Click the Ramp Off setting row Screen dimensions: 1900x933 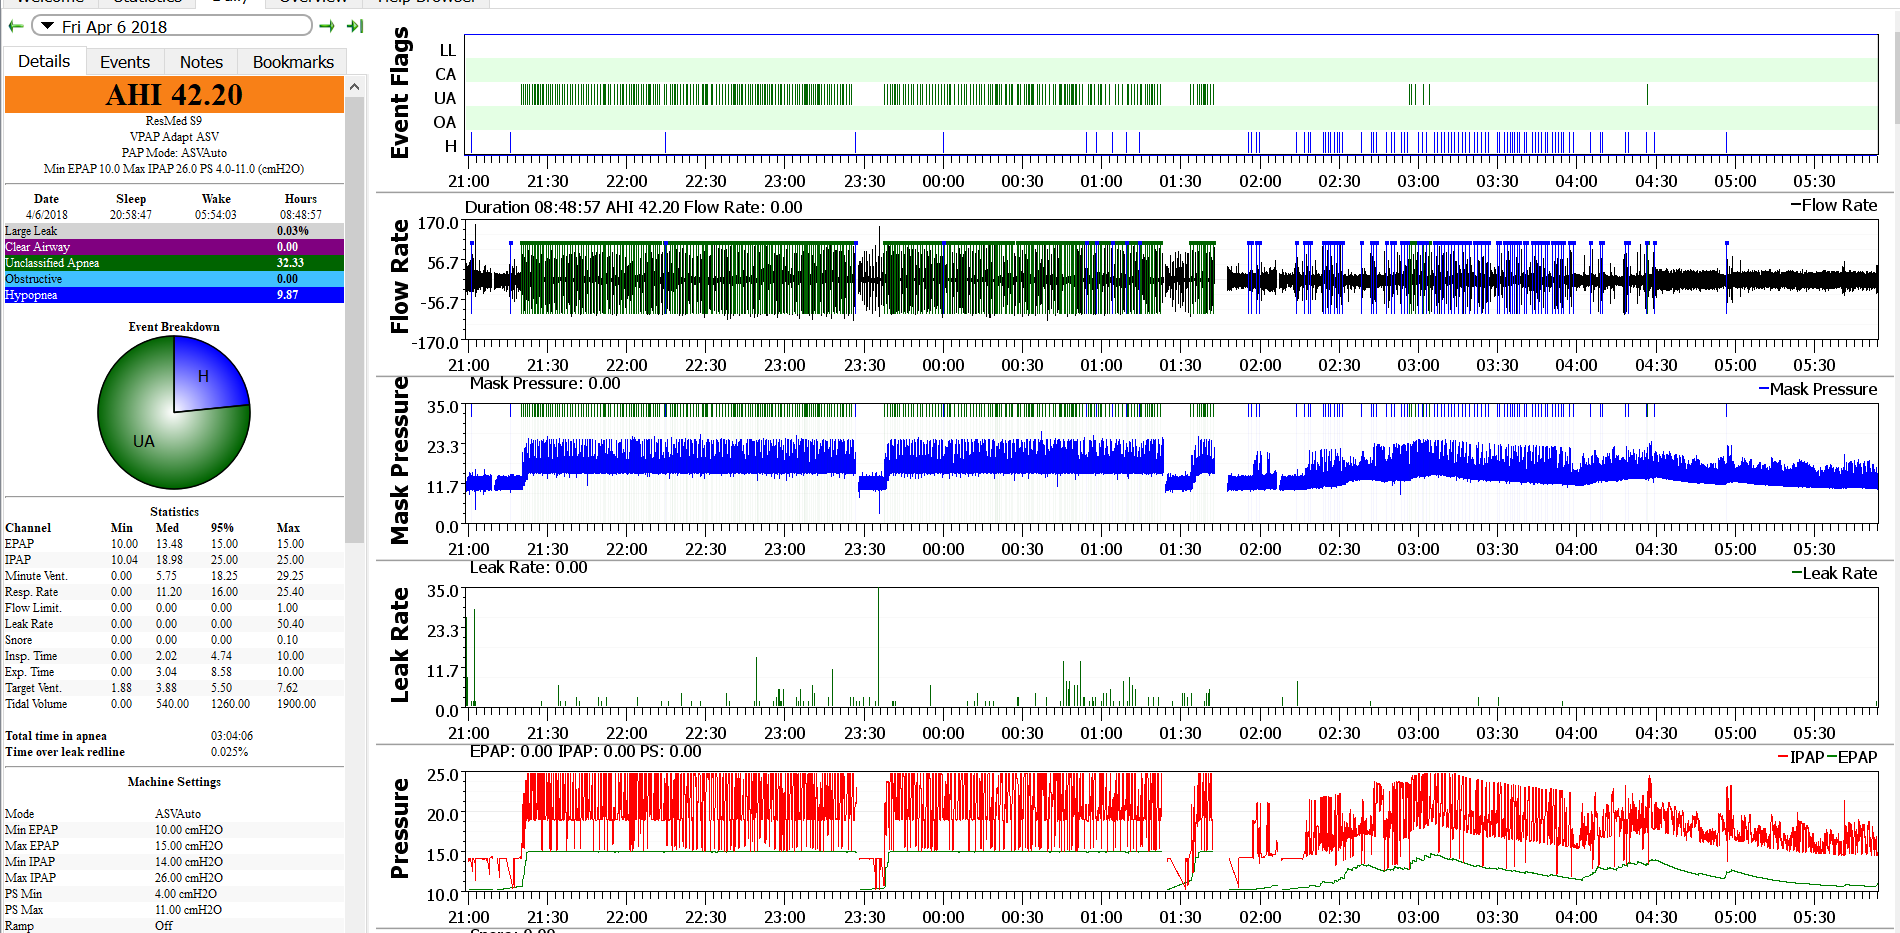click(x=174, y=926)
